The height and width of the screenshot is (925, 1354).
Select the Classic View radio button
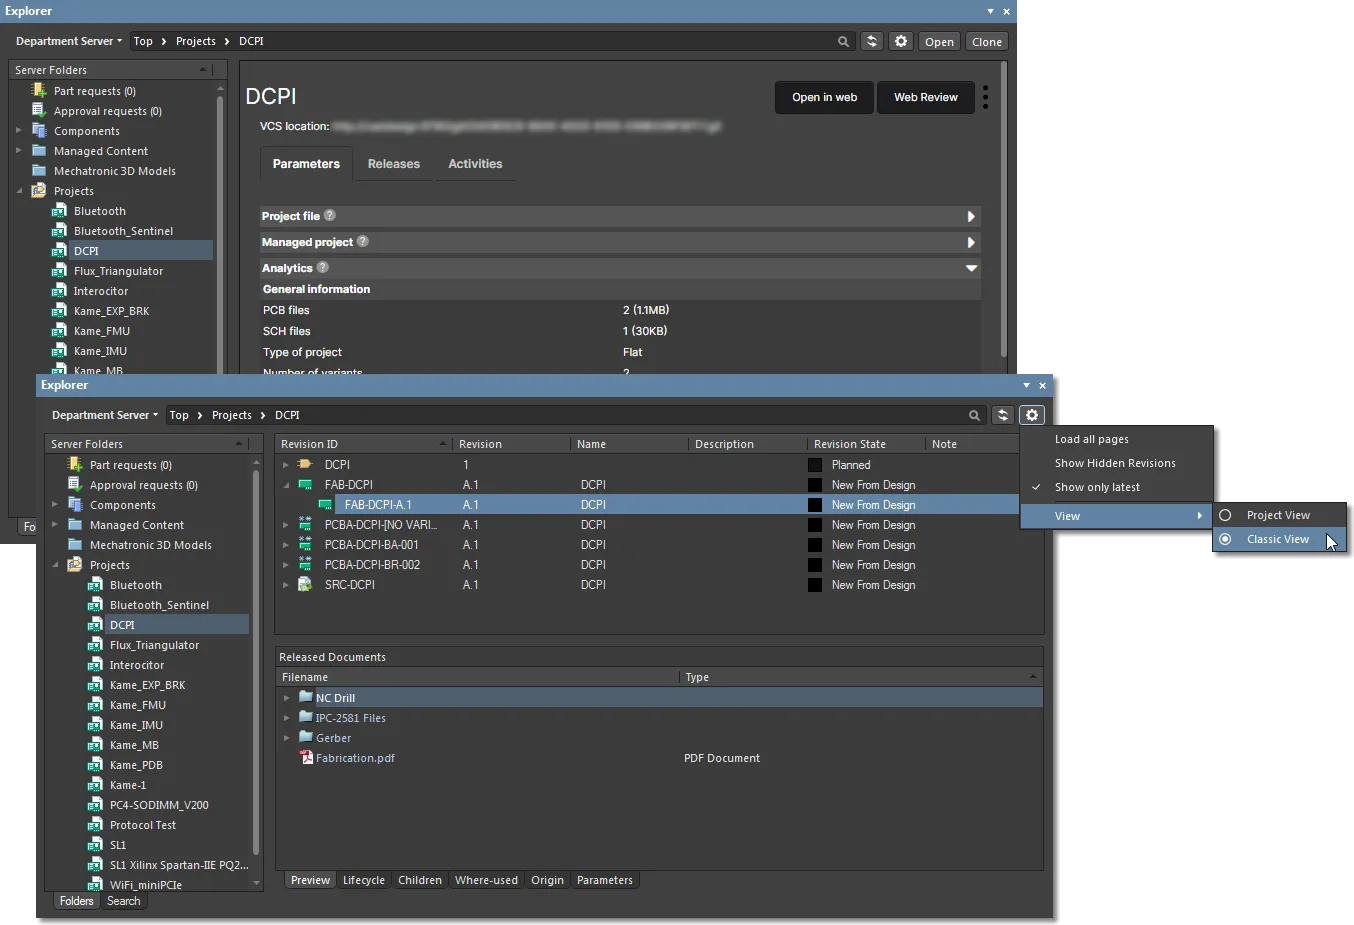1225,539
